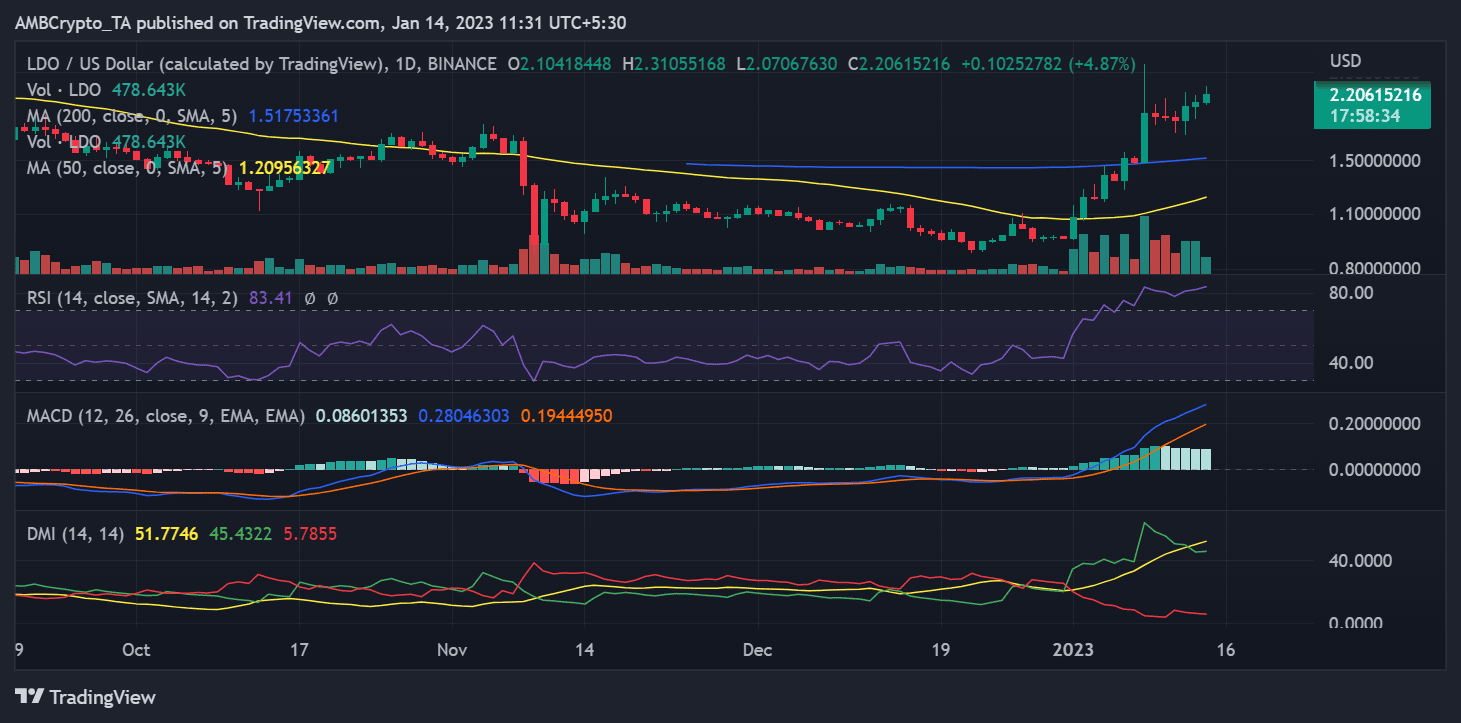Image resolution: width=1461 pixels, height=723 pixels.
Task: Click the Nov label on time axis
Action: [x=453, y=650]
